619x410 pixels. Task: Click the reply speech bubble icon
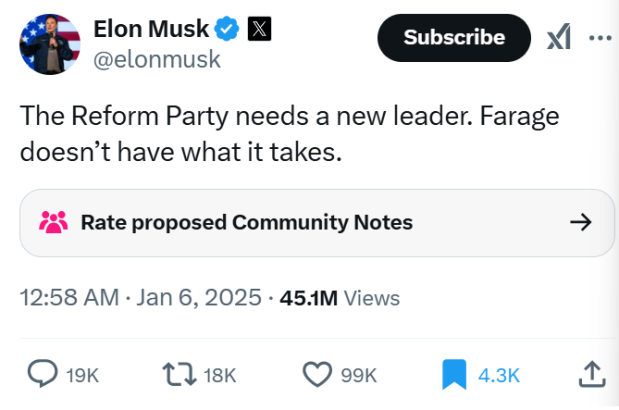pos(40,374)
